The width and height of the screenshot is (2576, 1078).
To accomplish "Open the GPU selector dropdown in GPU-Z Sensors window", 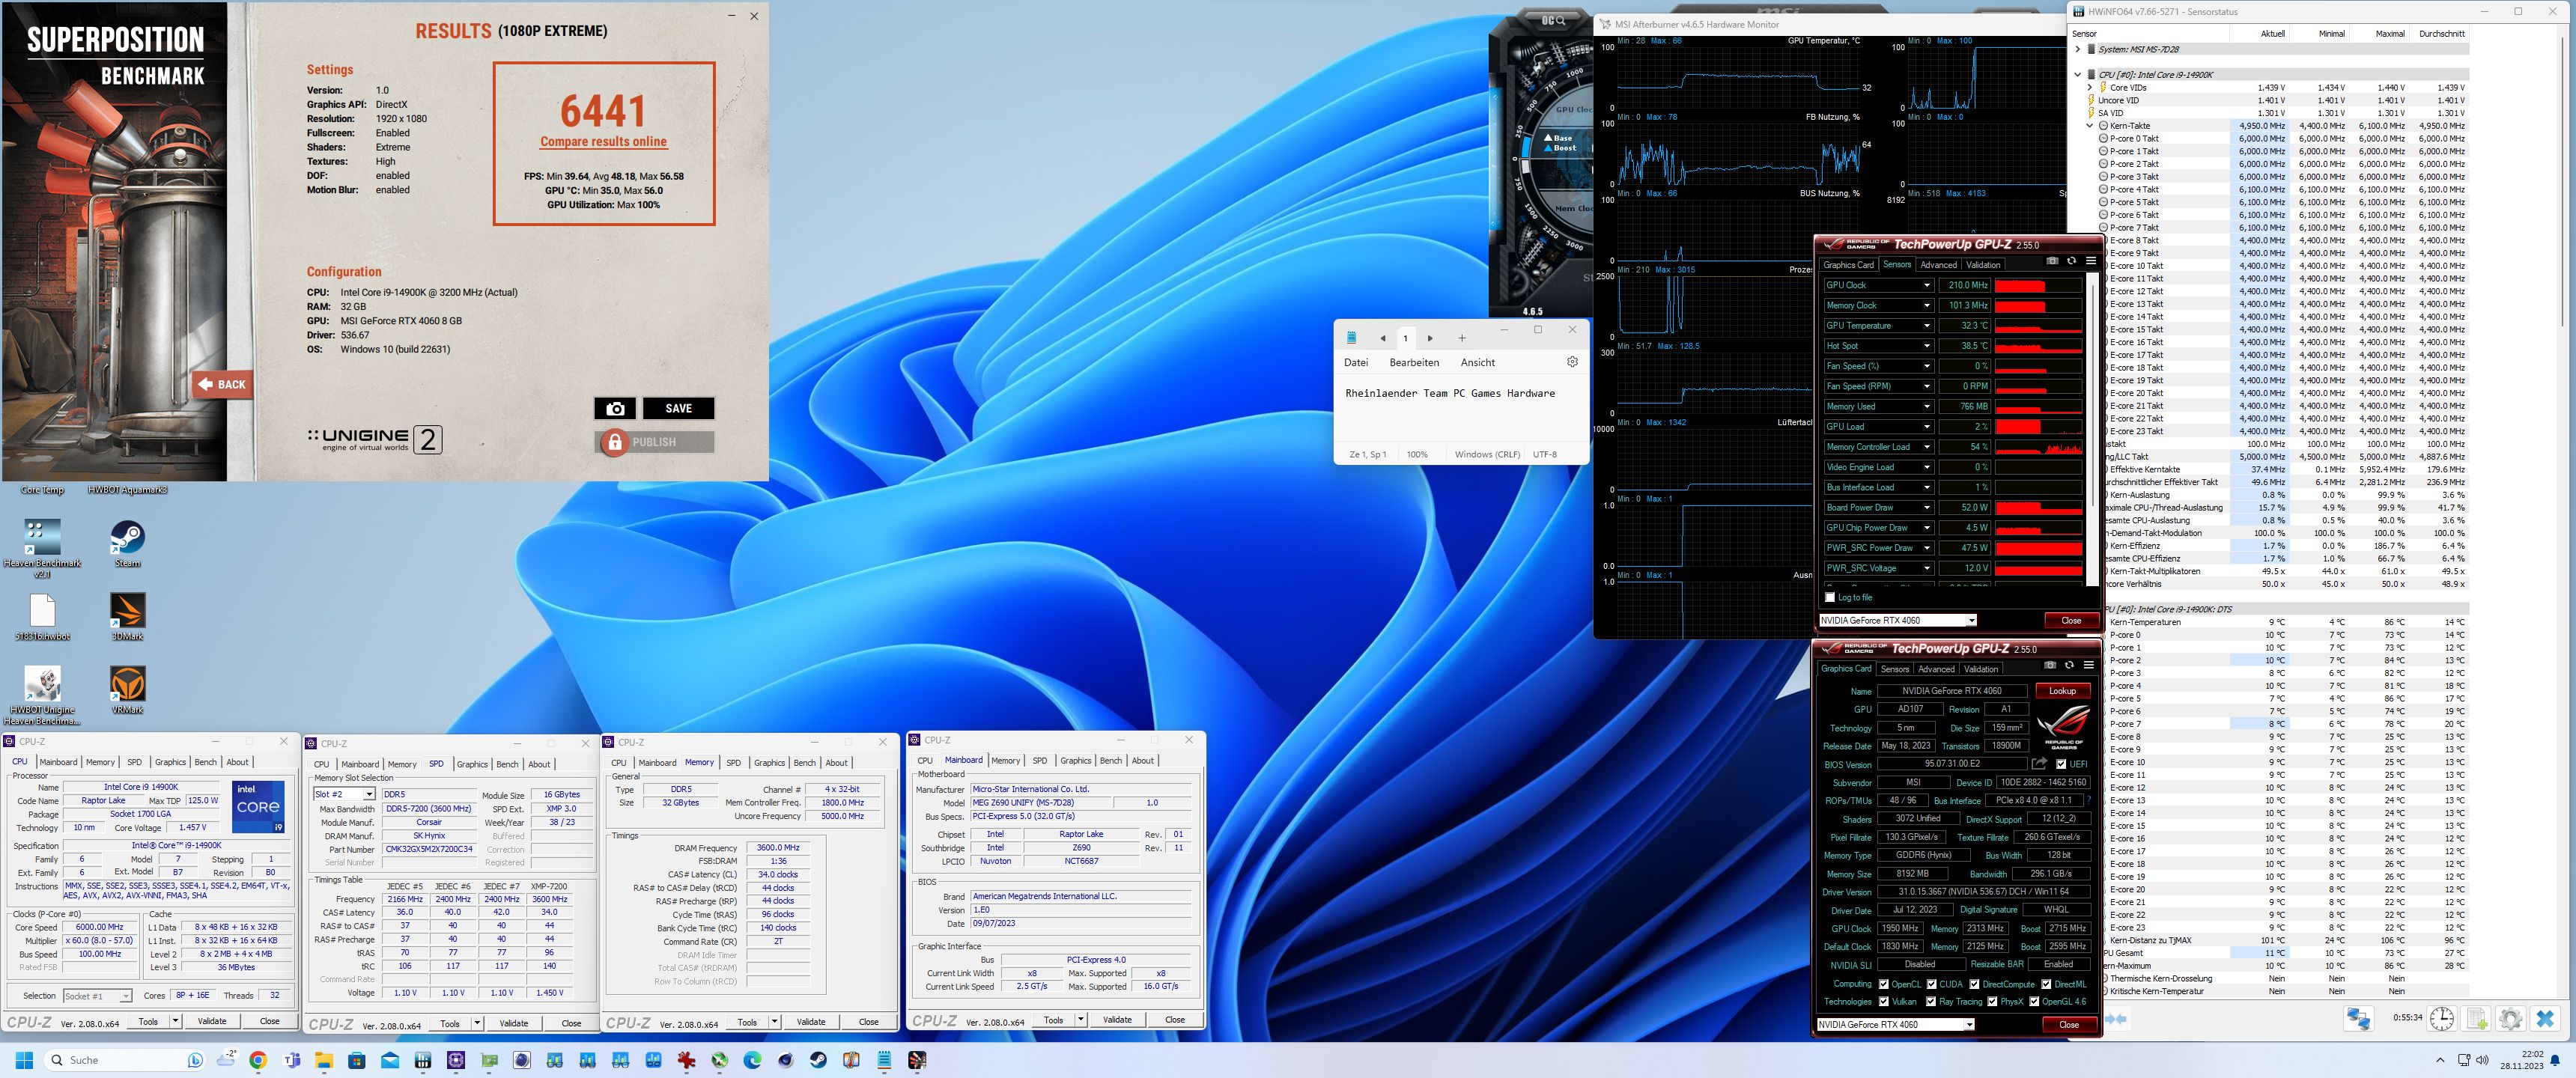I will click(x=1897, y=620).
